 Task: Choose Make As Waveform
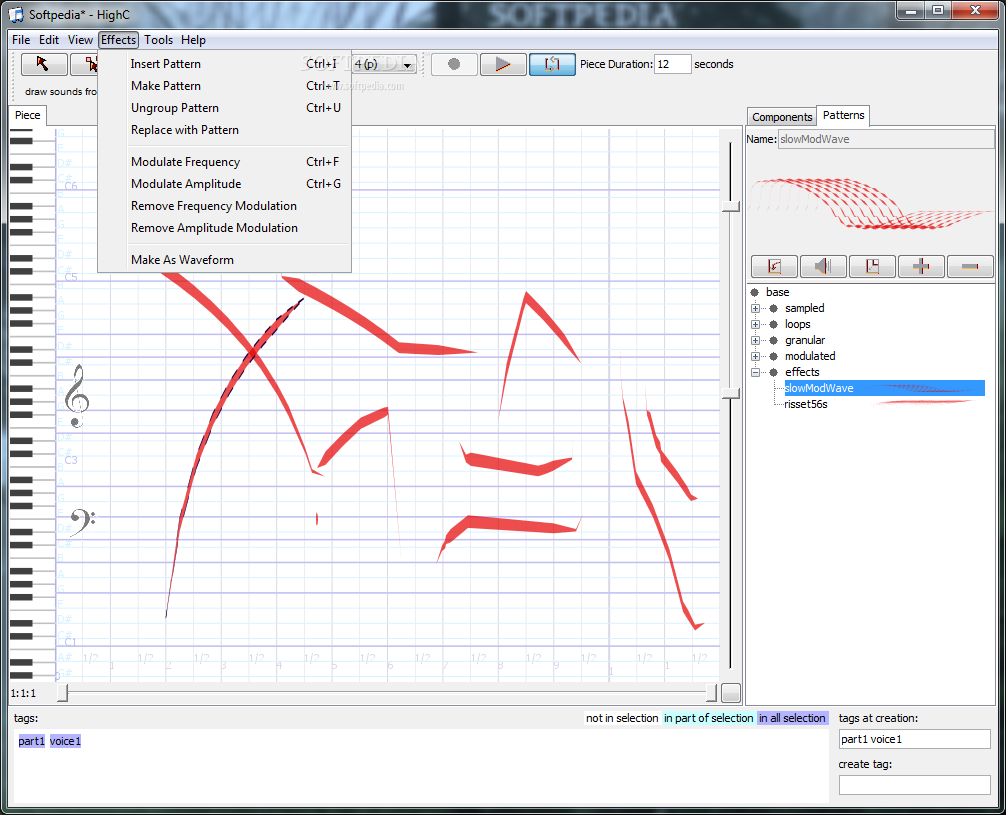(225, 260)
